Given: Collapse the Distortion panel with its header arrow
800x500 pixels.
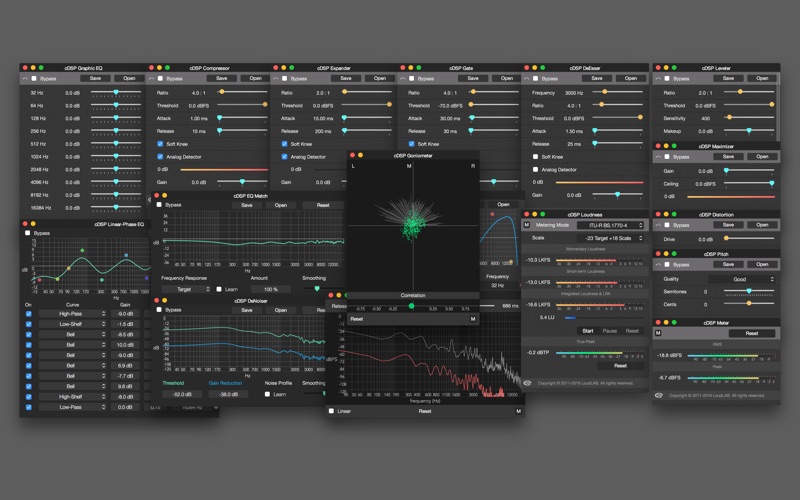Looking at the screenshot, I should [x=658, y=225].
